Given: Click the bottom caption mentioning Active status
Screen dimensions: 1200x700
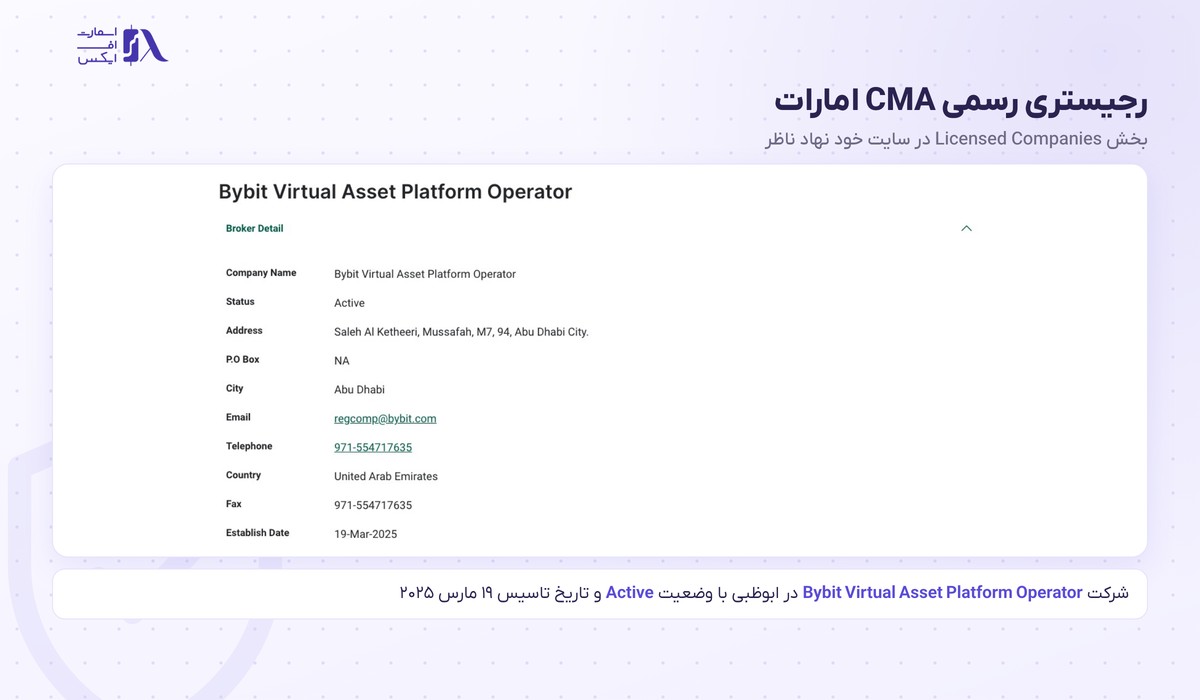Looking at the screenshot, I should click(x=763, y=593).
